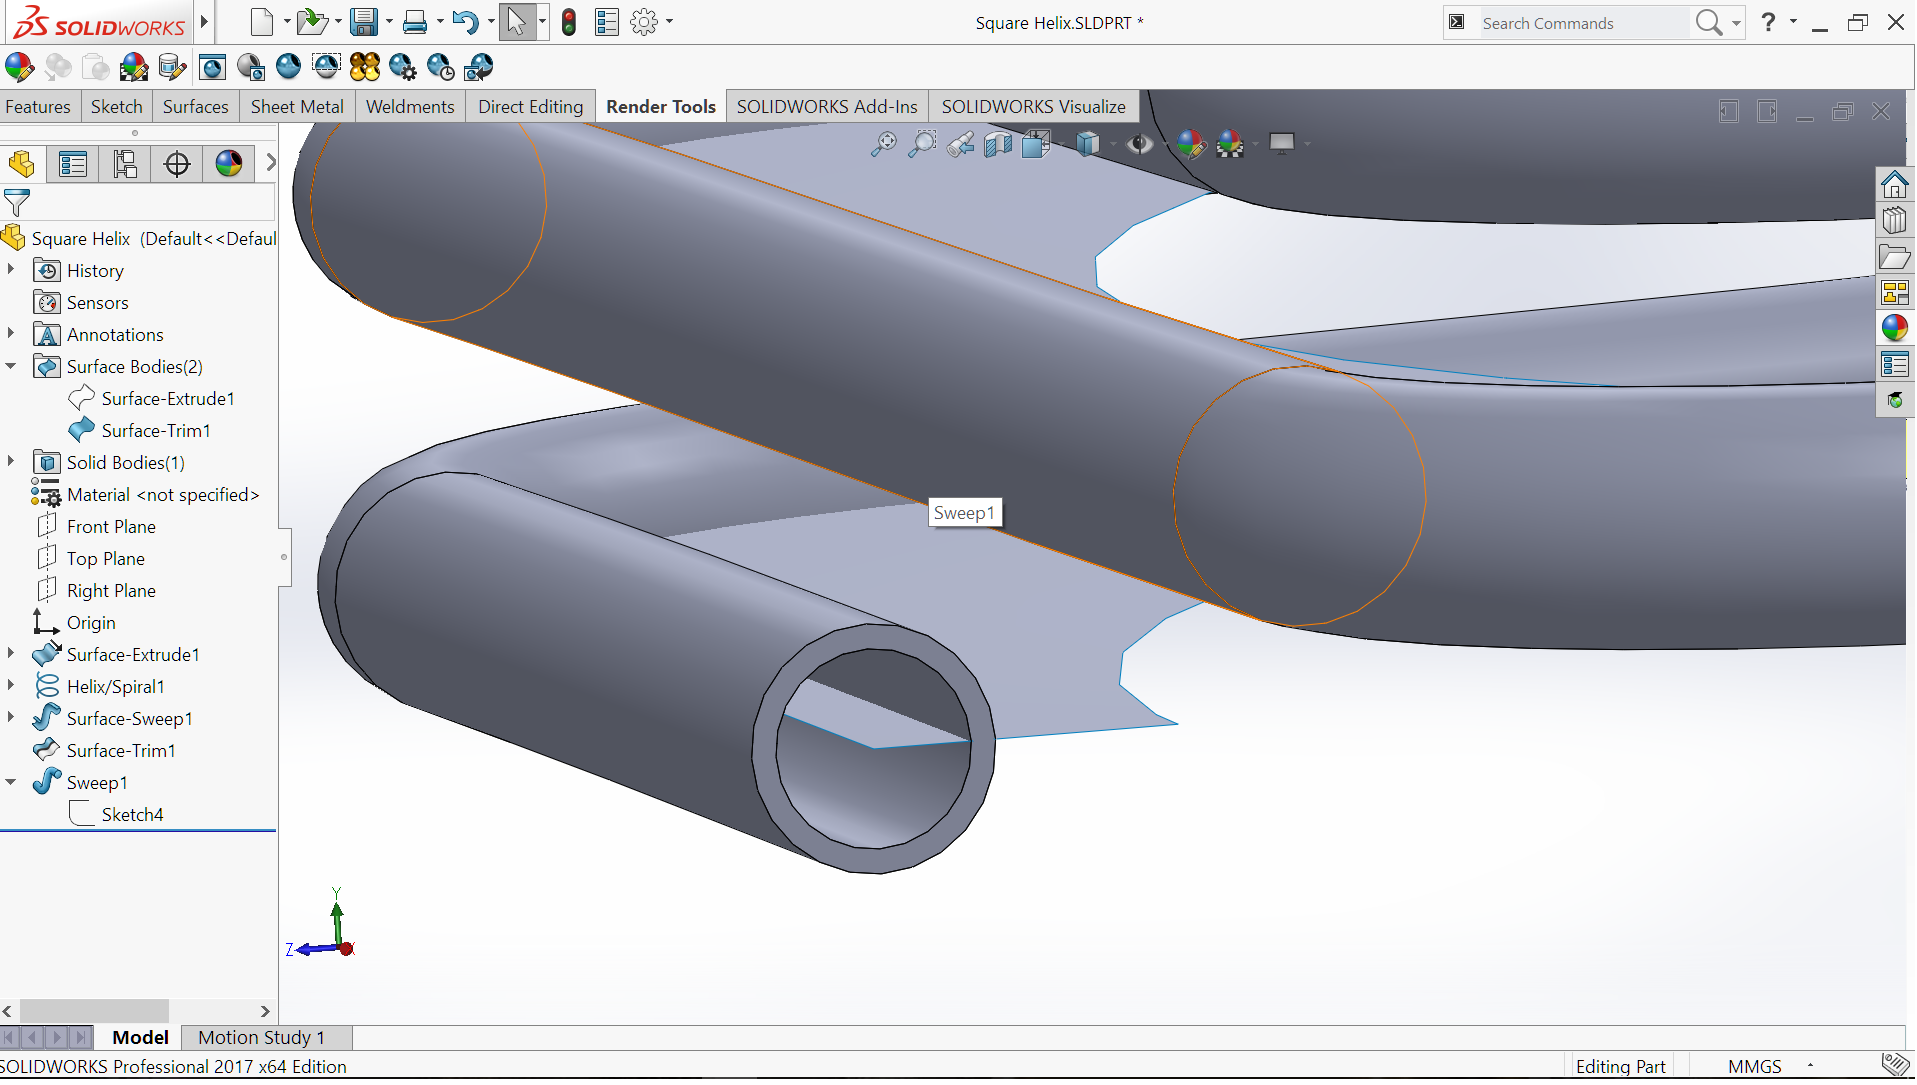Open the Options gear dropdown arrow
This screenshot has width=1917, height=1085.
point(670,22)
